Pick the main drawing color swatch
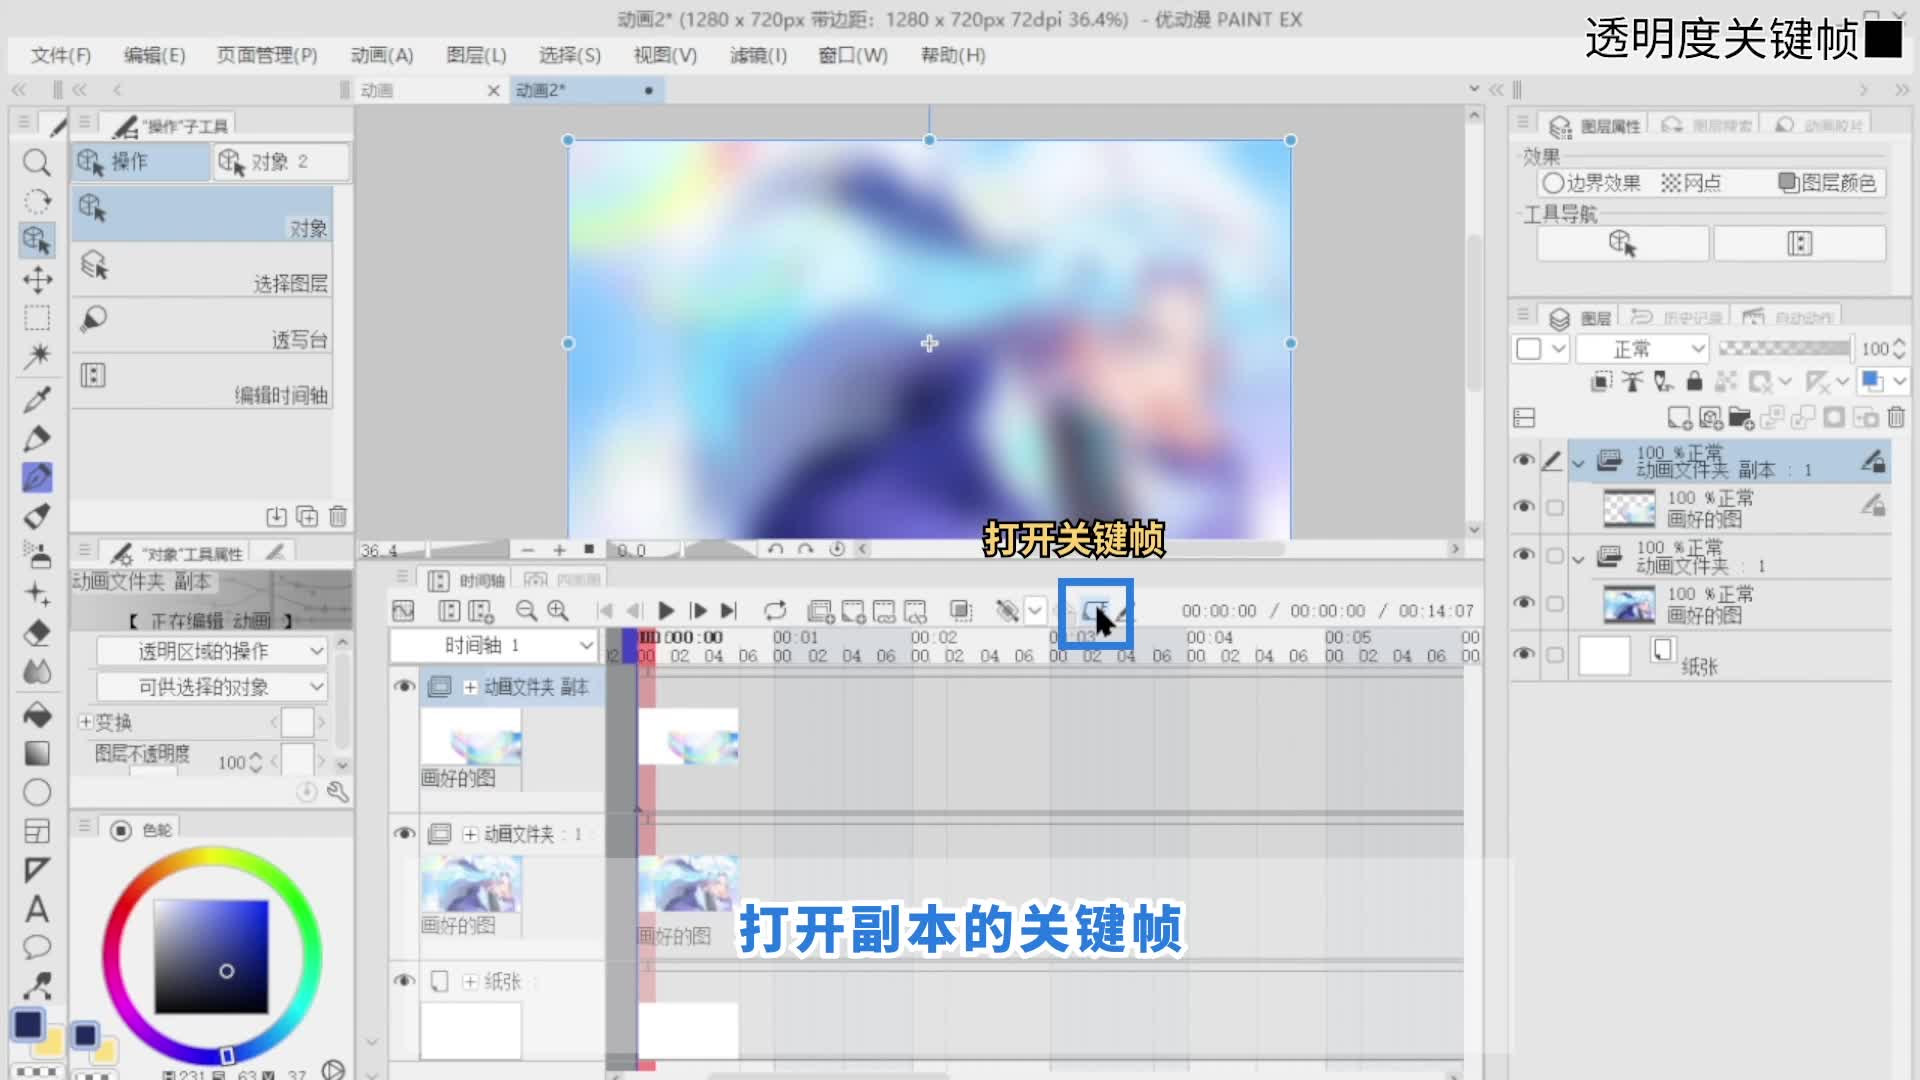 pyautogui.click(x=28, y=1024)
